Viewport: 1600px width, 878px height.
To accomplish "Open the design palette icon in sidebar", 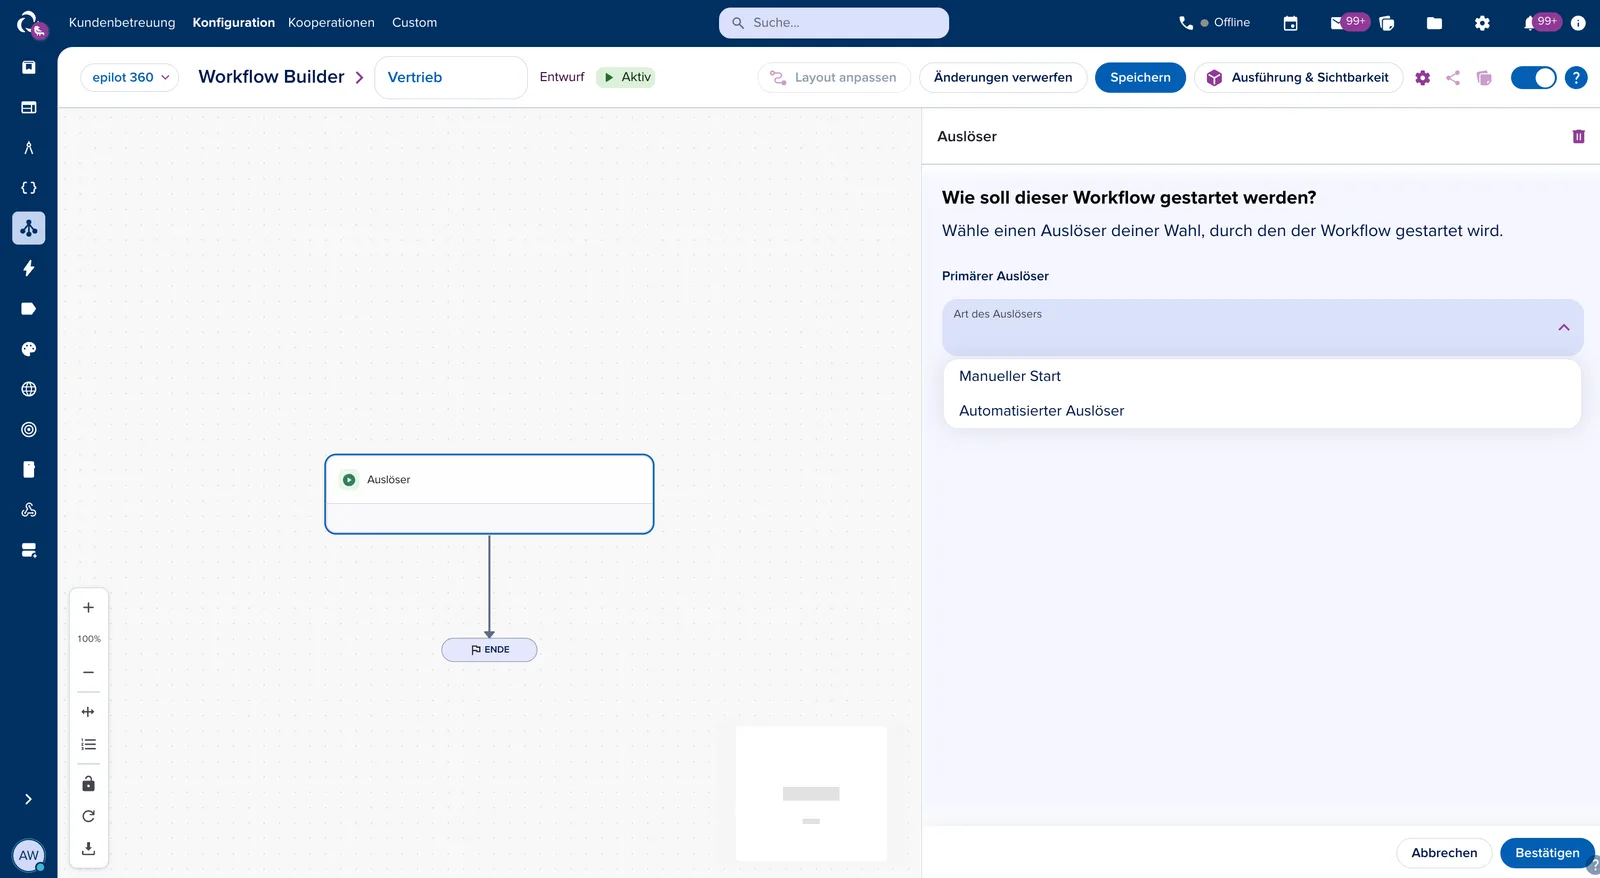I will (x=29, y=349).
